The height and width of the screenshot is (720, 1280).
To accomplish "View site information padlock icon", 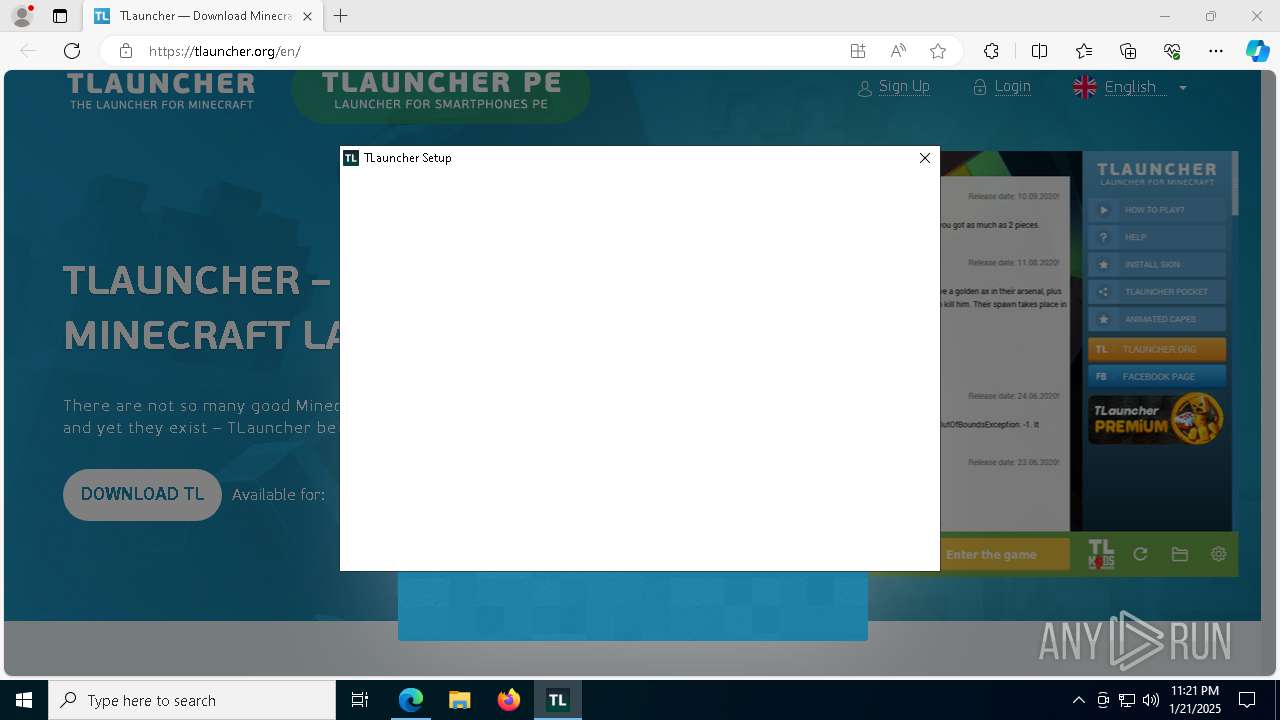I will (126, 51).
